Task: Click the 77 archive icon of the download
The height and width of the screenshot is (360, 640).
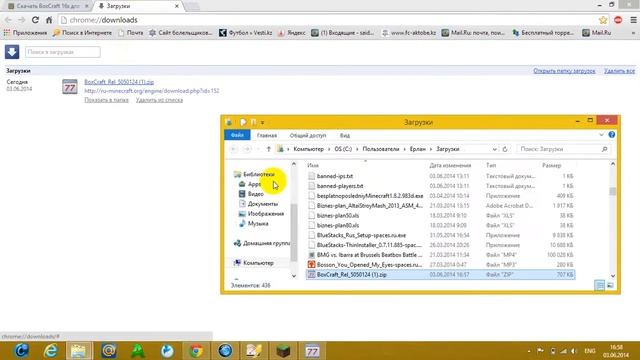Action: click(x=70, y=87)
